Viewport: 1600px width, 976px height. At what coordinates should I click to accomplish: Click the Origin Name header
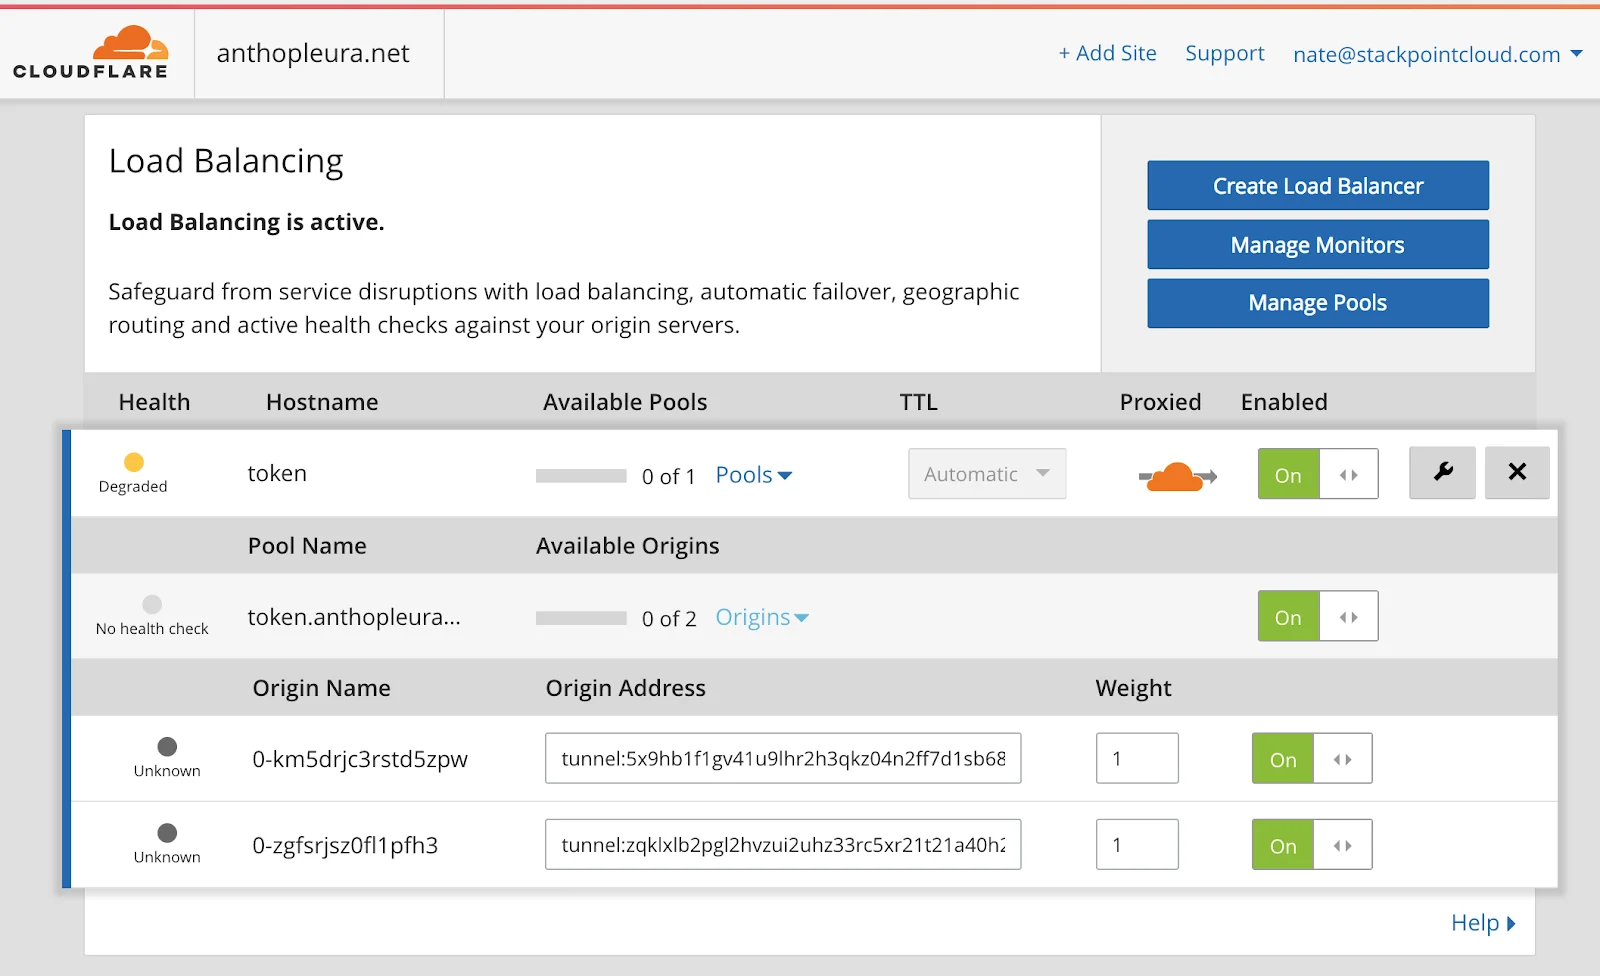pyautogui.click(x=321, y=688)
